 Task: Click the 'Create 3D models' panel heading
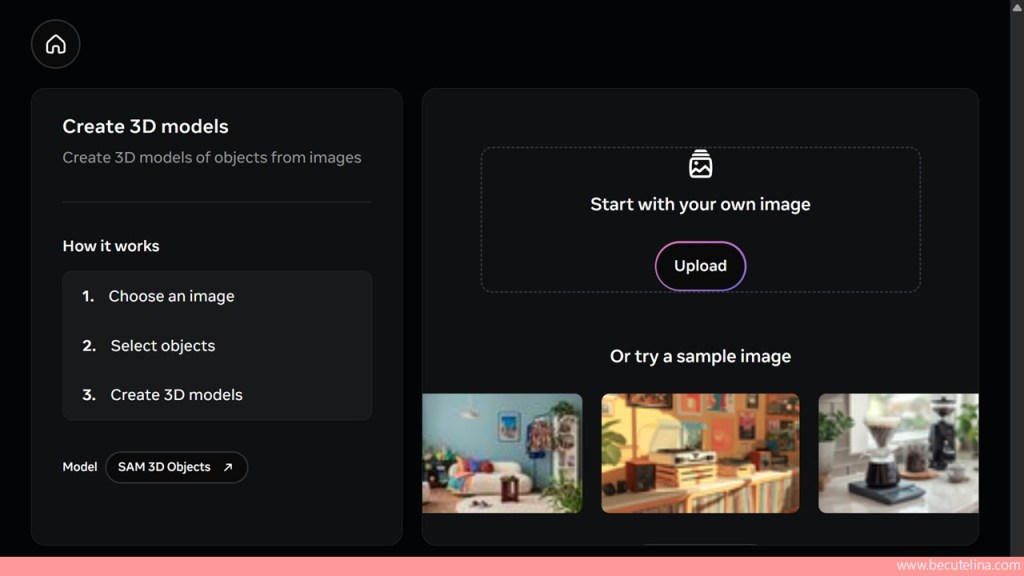[145, 127]
